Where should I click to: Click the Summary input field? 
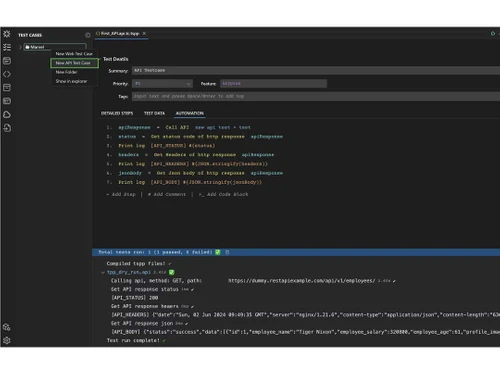[x=316, y=70]
